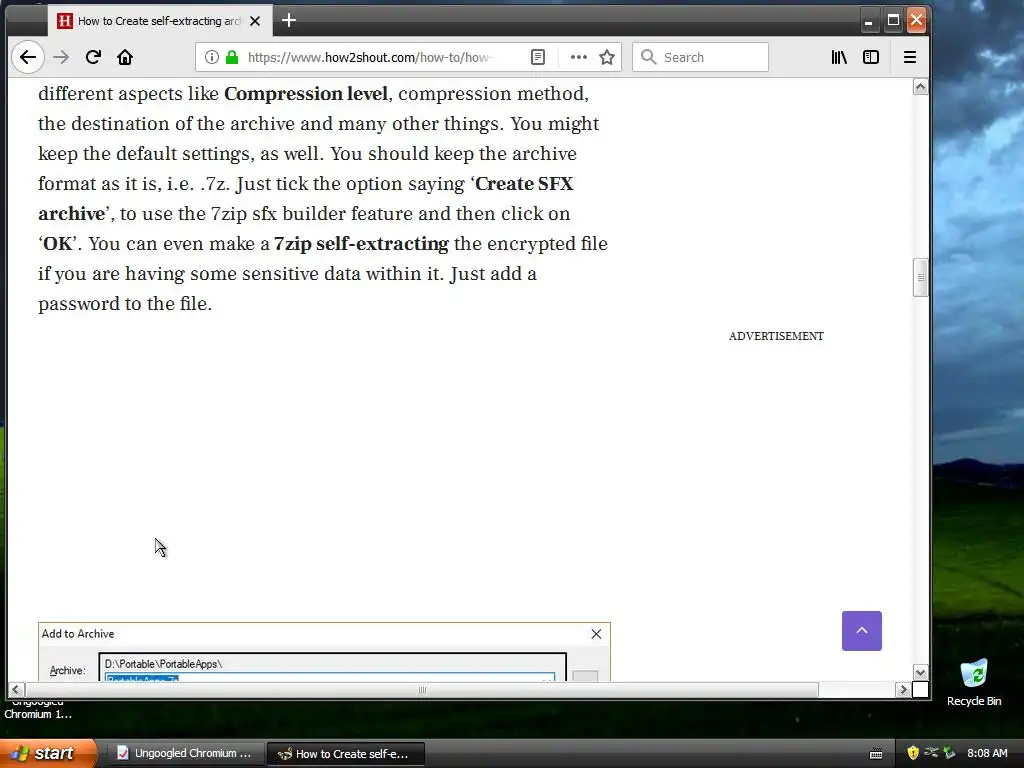
Task: Switch to Ungoogled Chromium taskbar window
Action: point(185,754)
